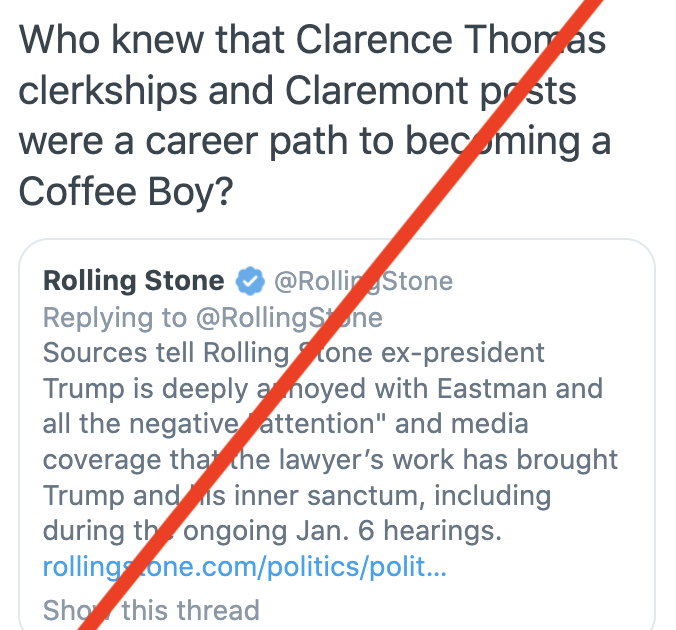
Task: Click 'Trump is deeply' in the quoted tweet
Action: (146, 389)
